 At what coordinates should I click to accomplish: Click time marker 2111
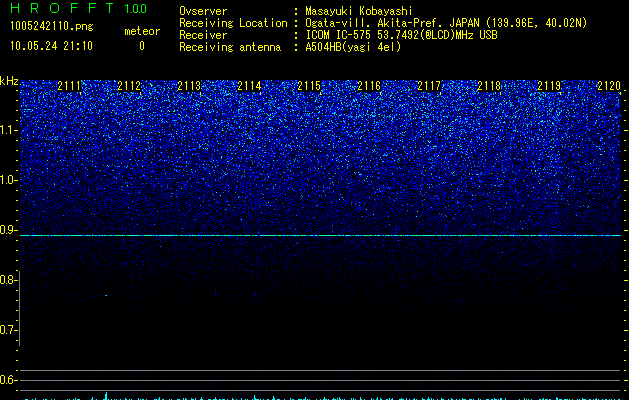click(69, 86)
